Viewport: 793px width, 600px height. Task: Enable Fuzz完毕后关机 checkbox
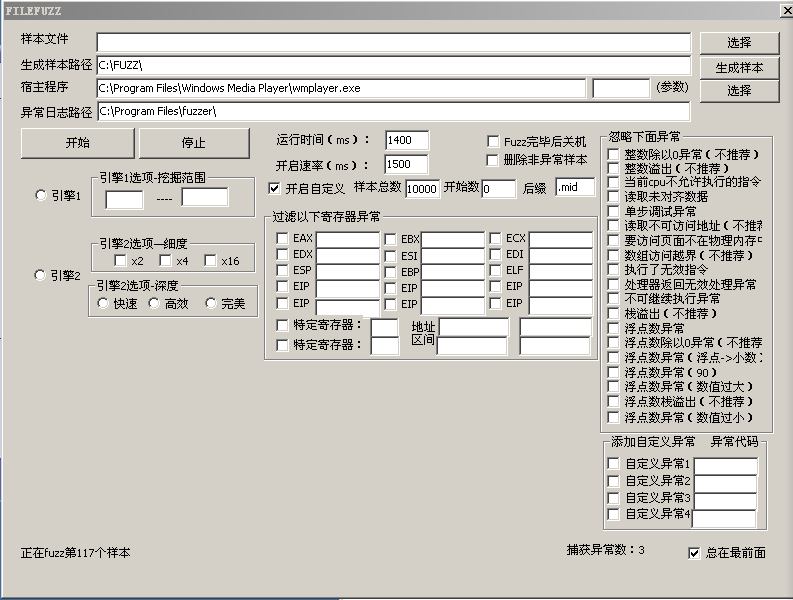(x=493, y=142)
